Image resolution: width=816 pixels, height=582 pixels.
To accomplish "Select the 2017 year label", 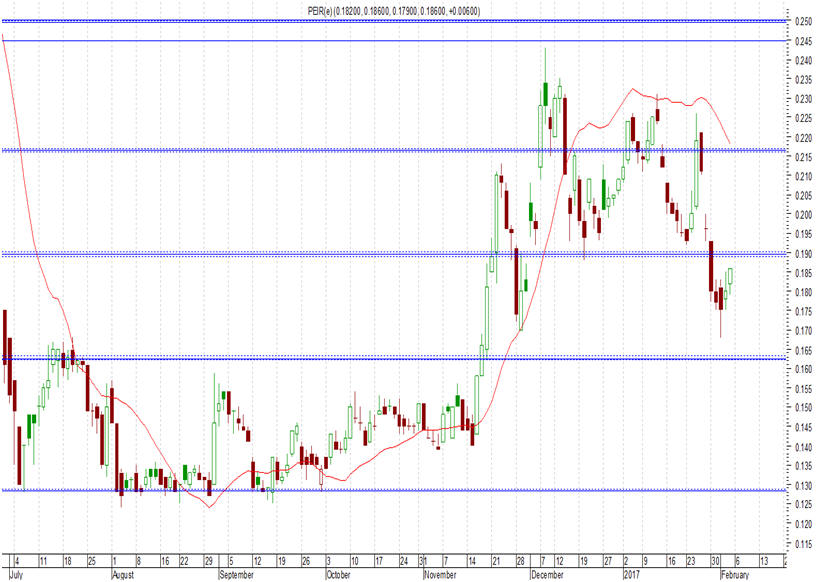I will pyautogui.click(x=632, y=575).
